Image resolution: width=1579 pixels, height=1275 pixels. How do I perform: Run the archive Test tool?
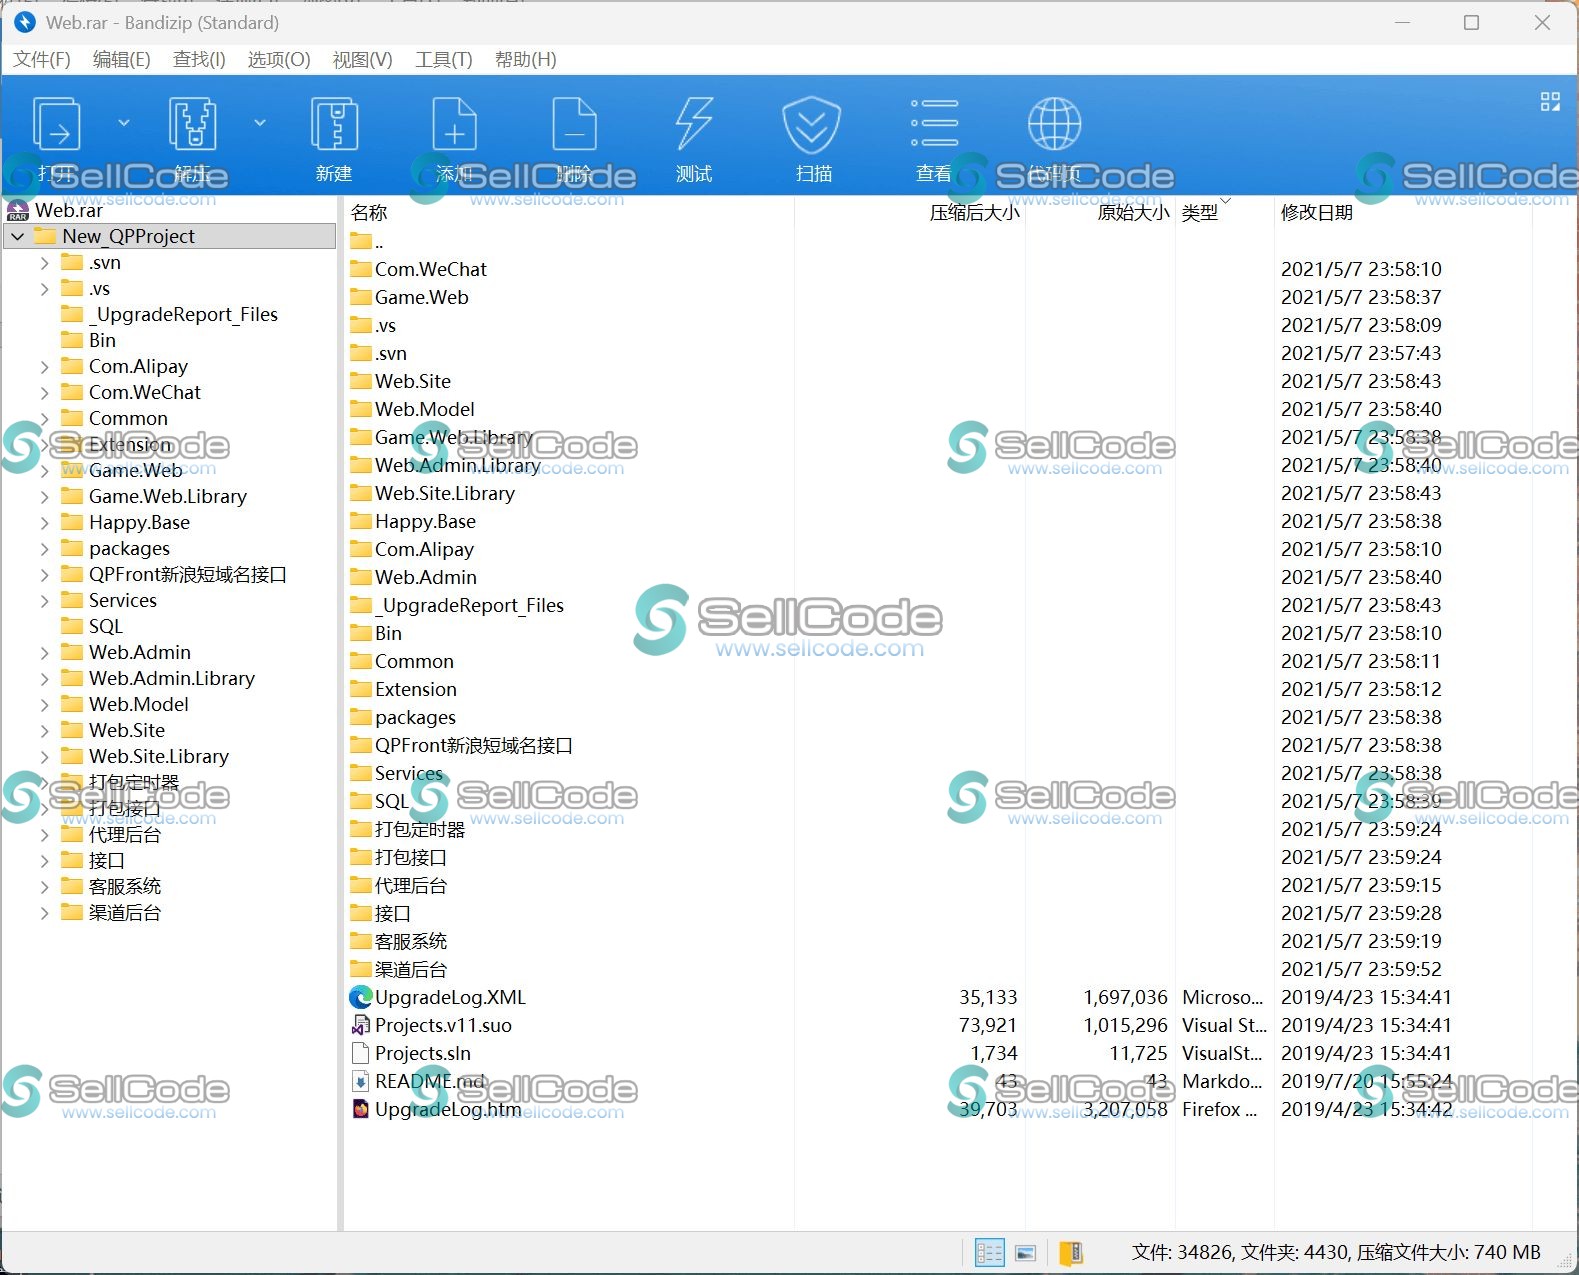694,126
